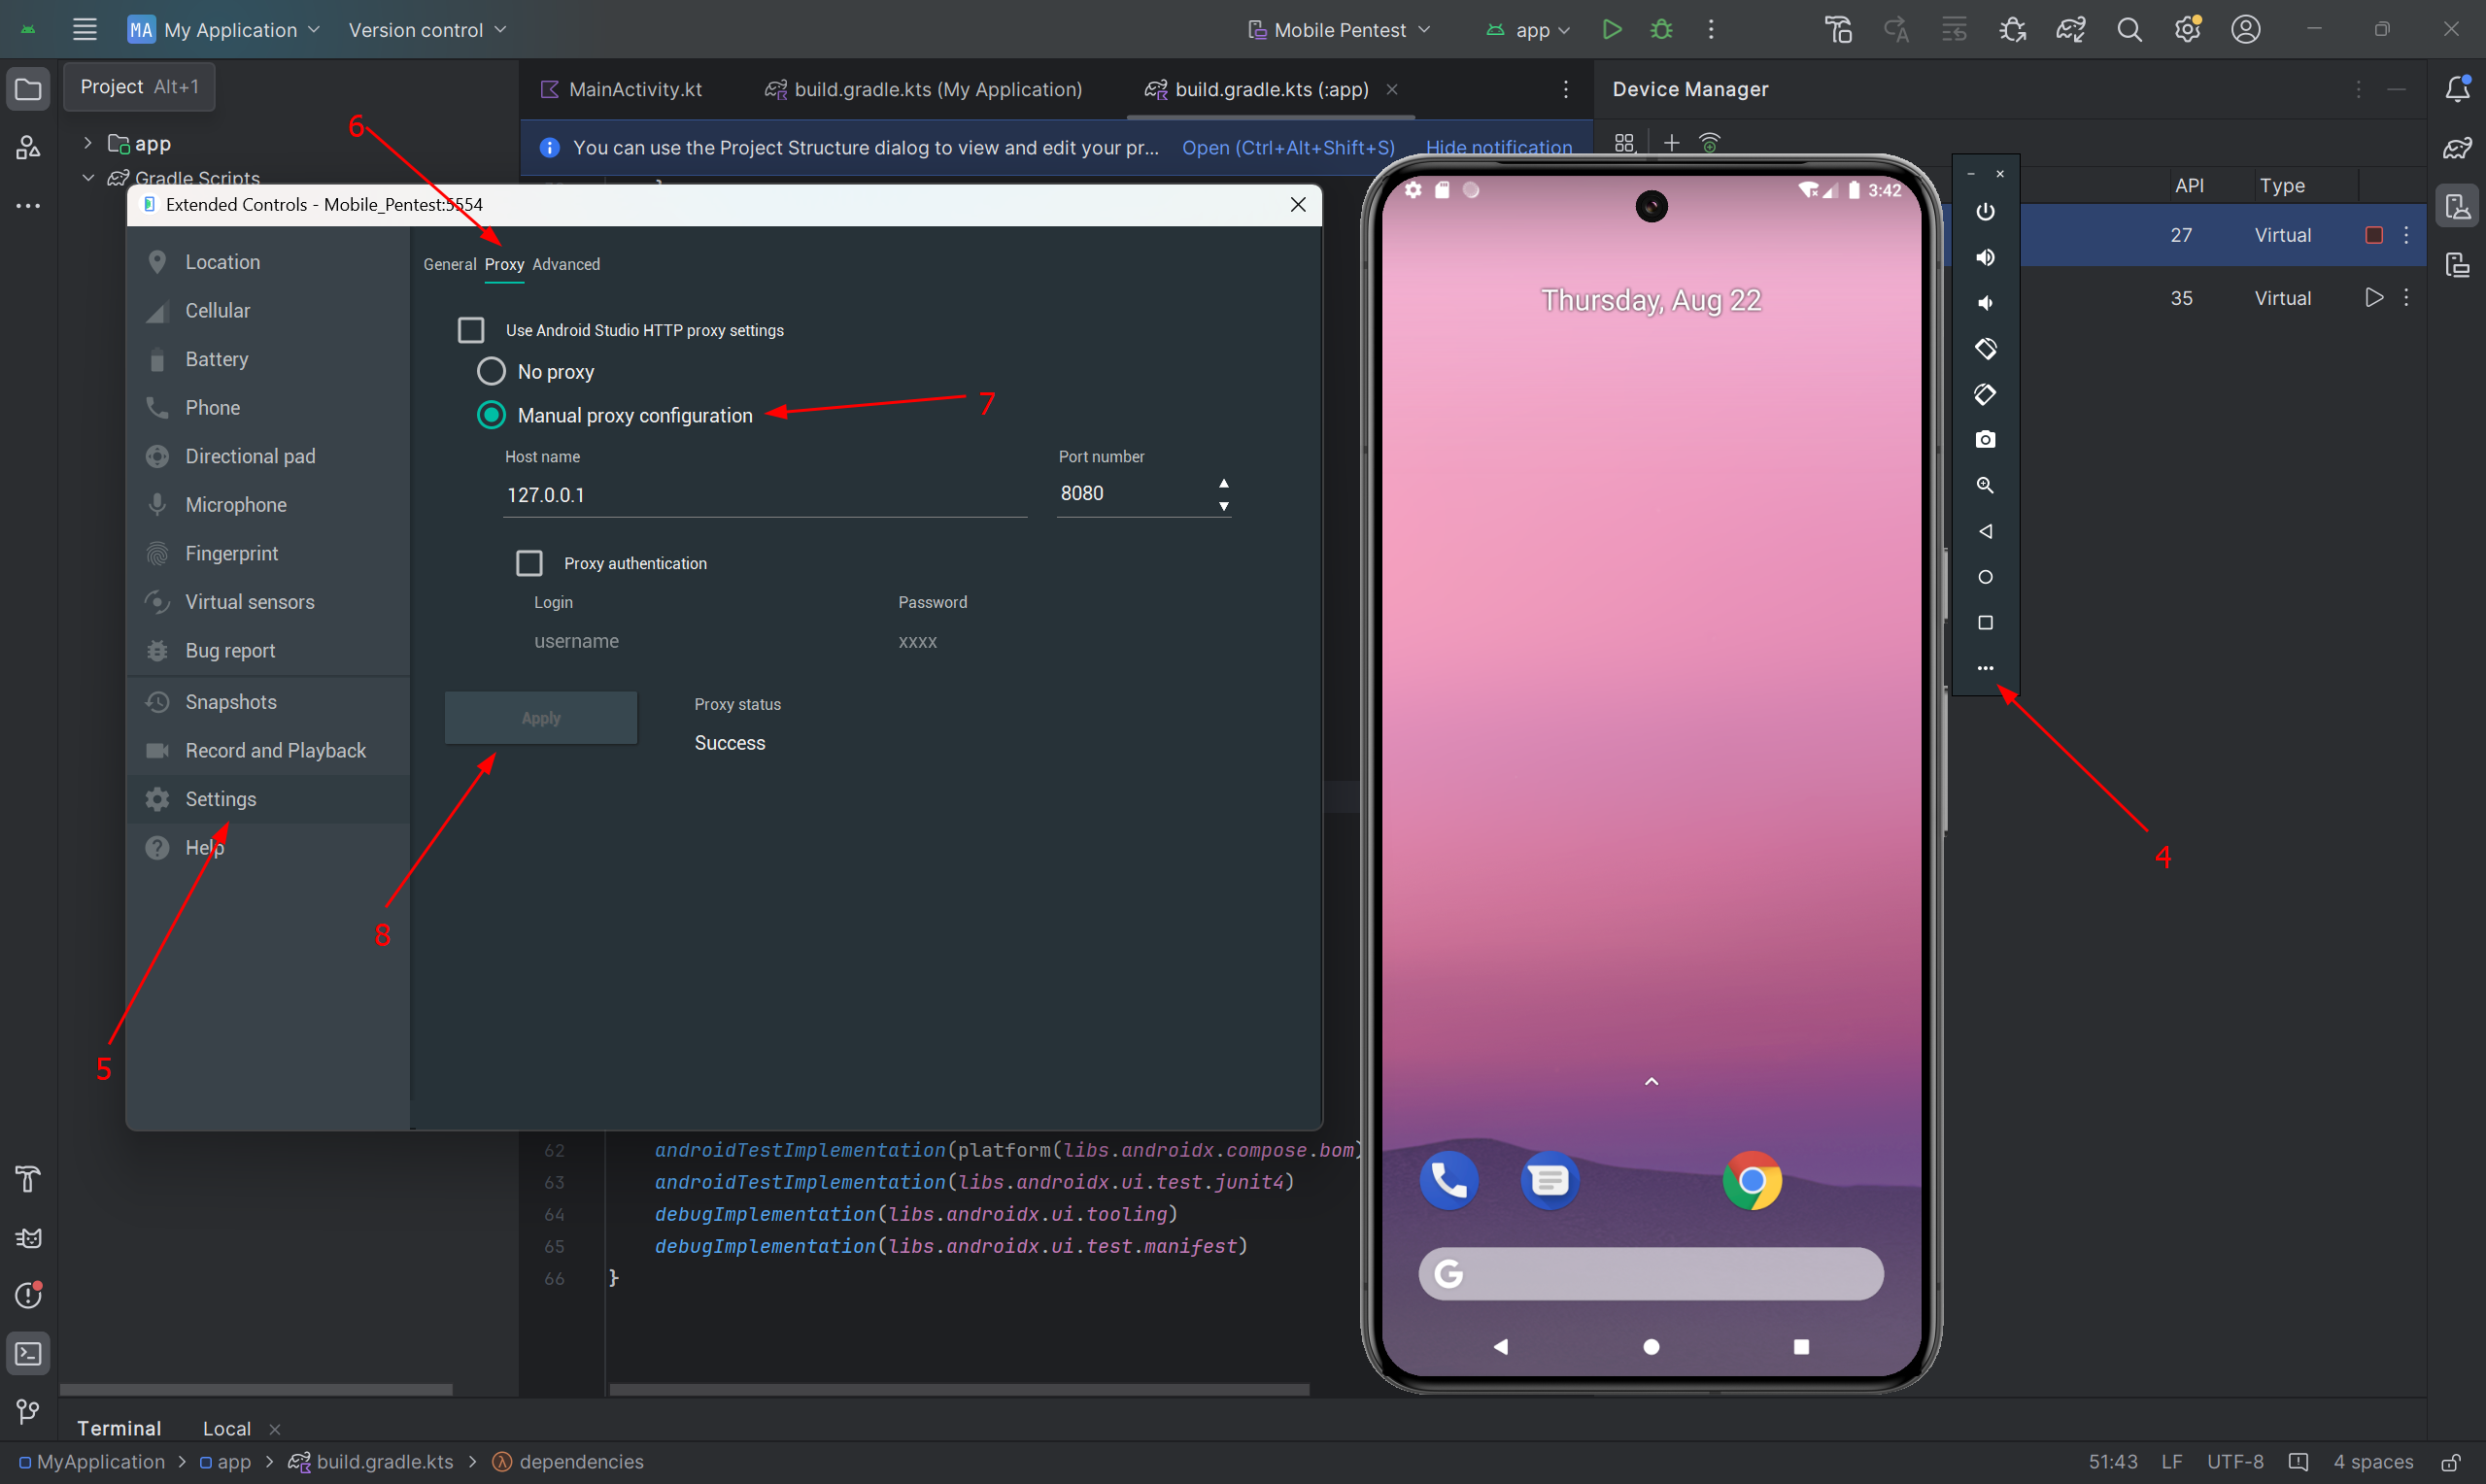Take an emulator screenshot with camera icon
The width and height of the screenshot is (2486, 1484).
tap(1985, 440)
